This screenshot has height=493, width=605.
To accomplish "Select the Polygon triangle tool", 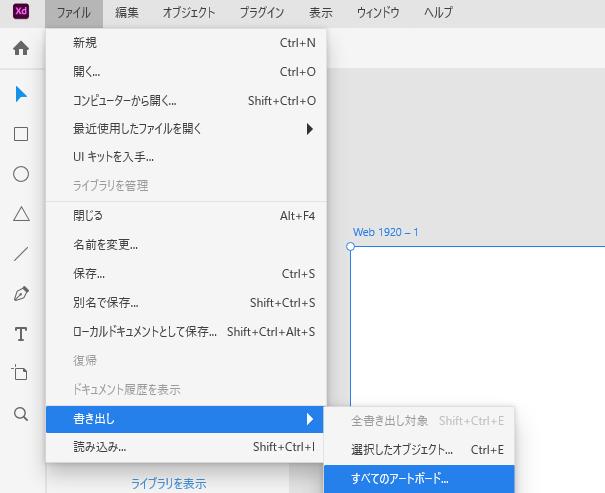I will pyautogui.click(x=20, y=214).
